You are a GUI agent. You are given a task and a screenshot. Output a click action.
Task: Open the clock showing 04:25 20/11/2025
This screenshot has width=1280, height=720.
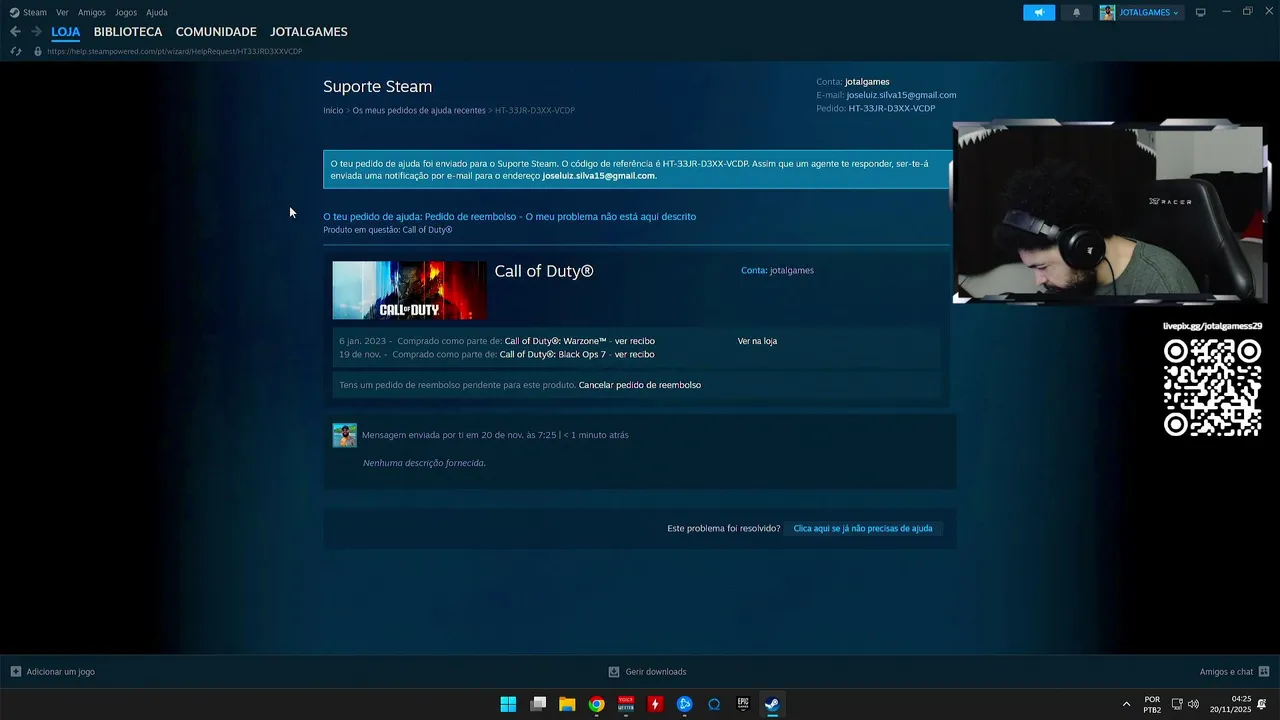point(1231,704)
